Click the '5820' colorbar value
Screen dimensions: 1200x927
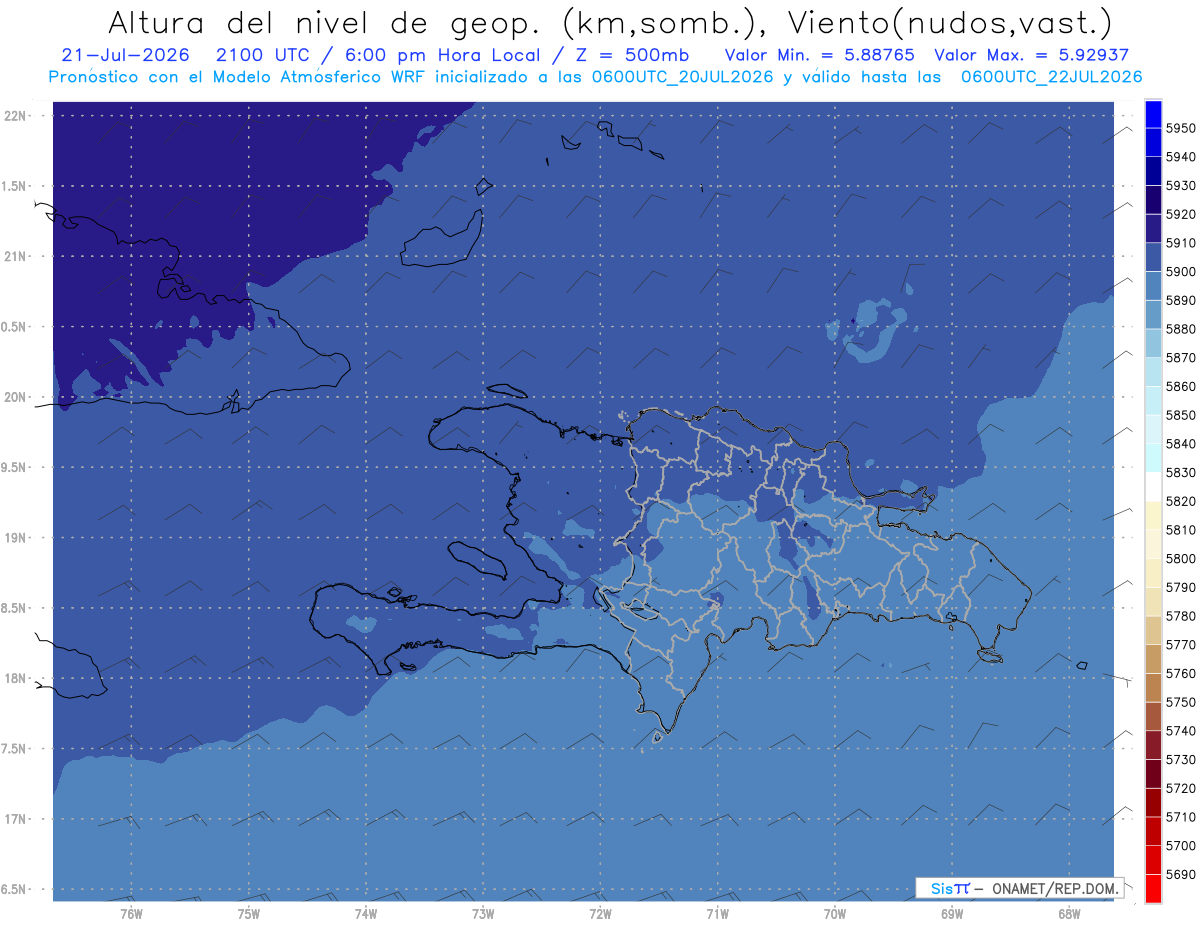[1180, 501]
